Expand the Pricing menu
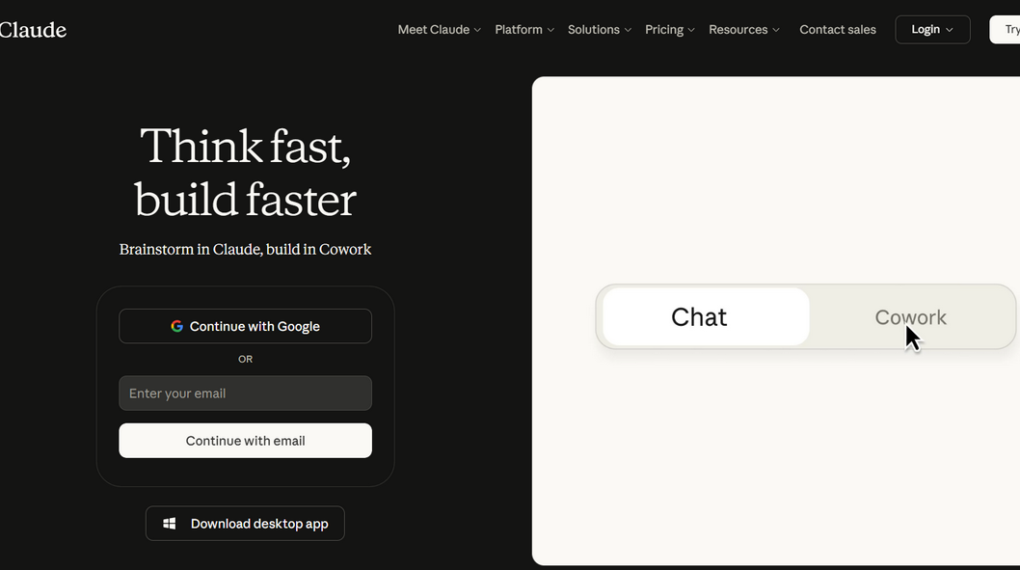This screenshot has height=570, width=1020. coord(669,30)
